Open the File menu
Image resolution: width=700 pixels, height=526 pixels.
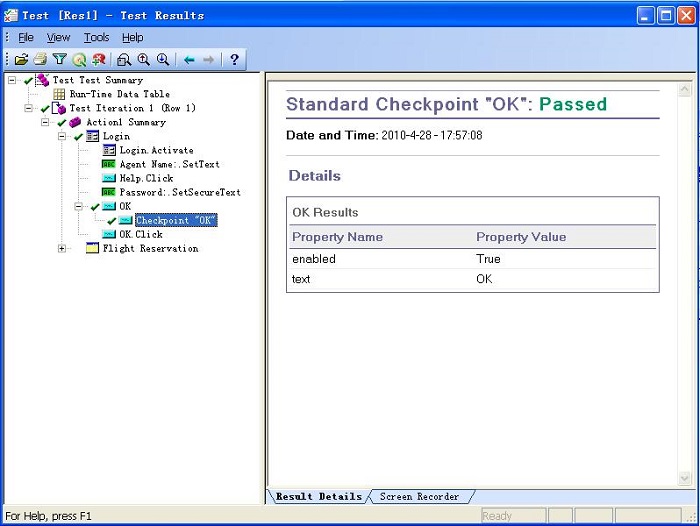pos(26,38)
